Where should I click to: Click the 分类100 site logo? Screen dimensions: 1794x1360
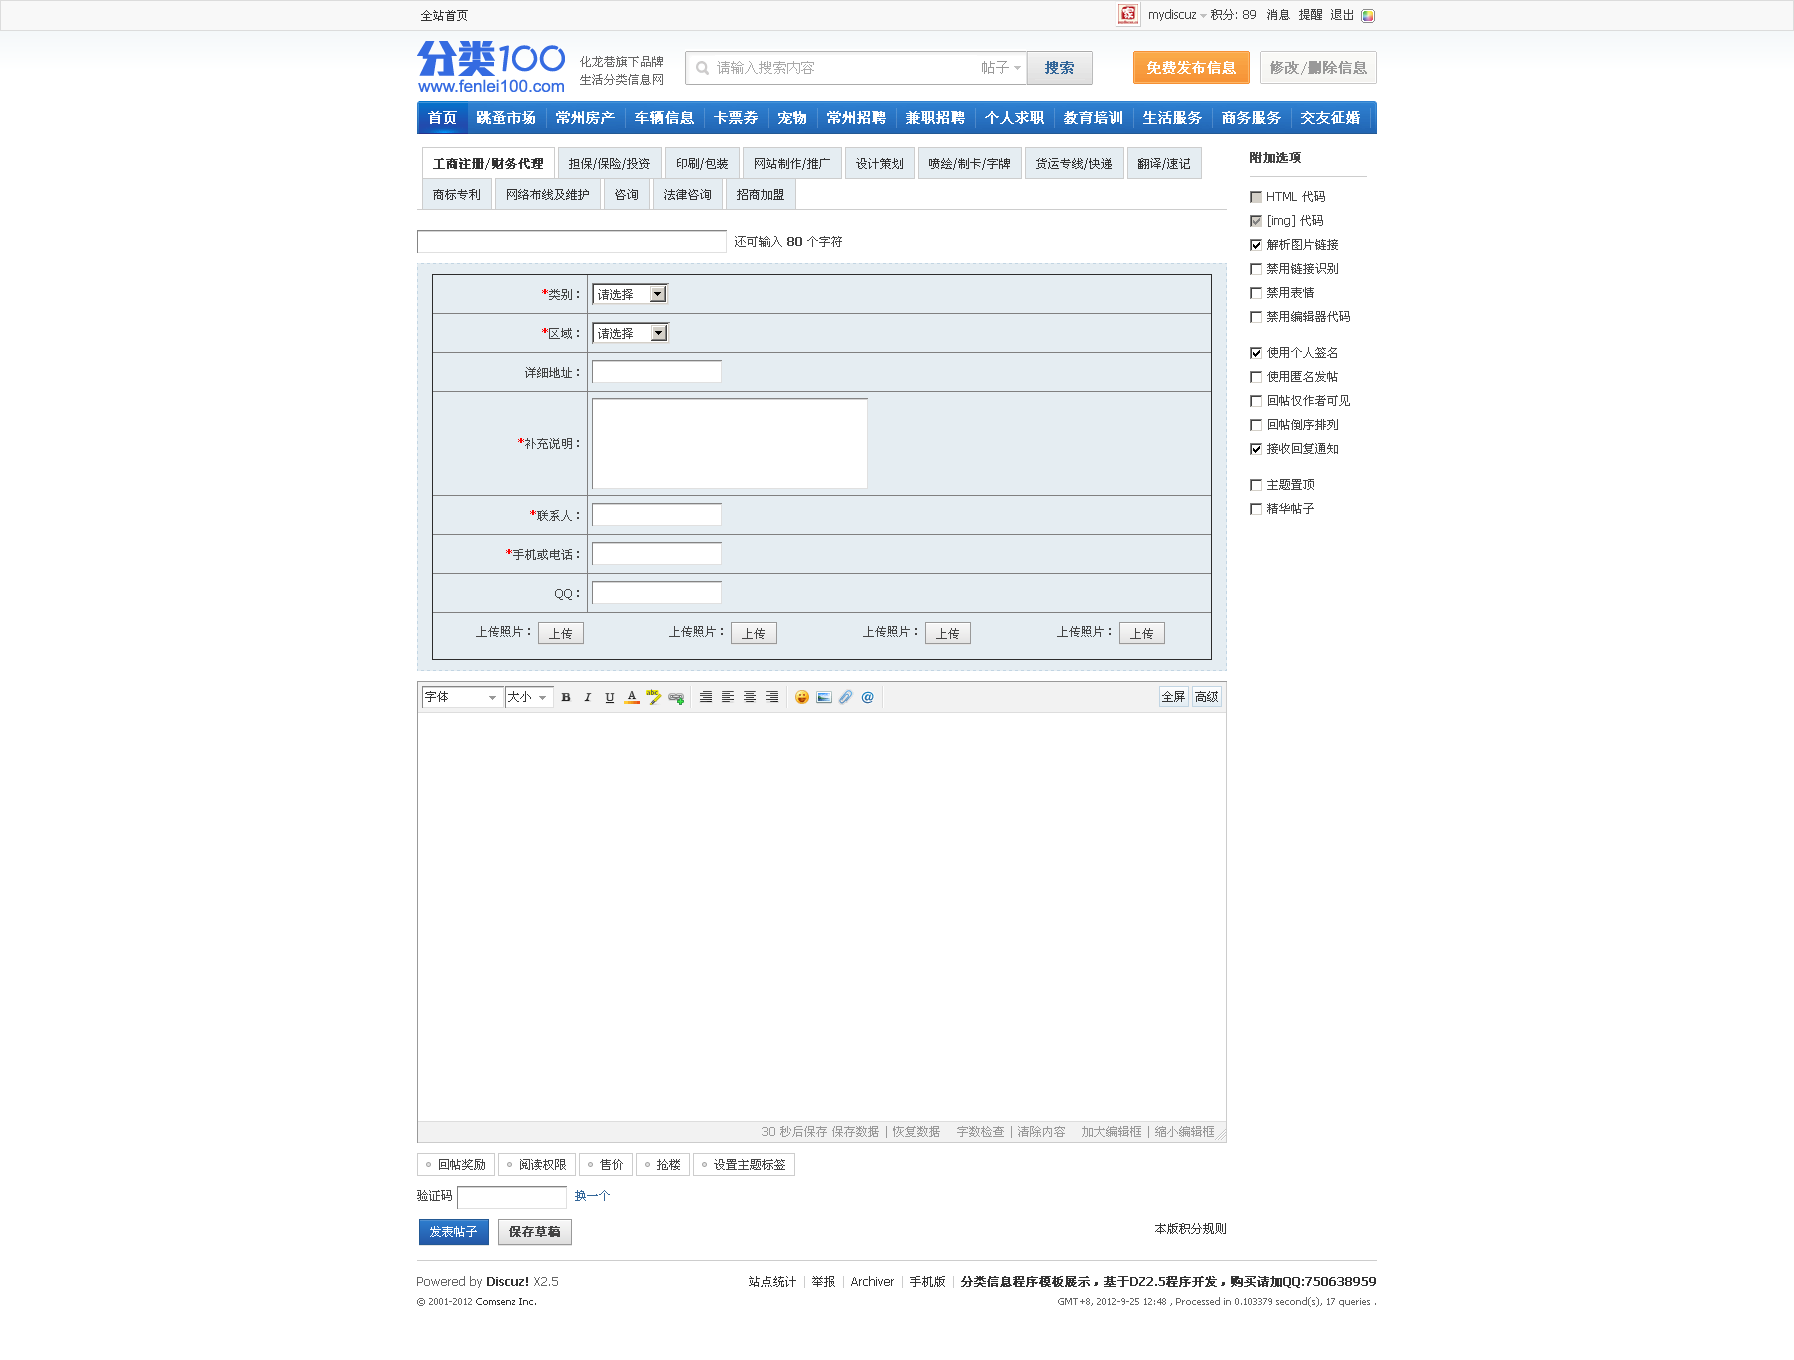pyautogui.click(x=491, y=67)
